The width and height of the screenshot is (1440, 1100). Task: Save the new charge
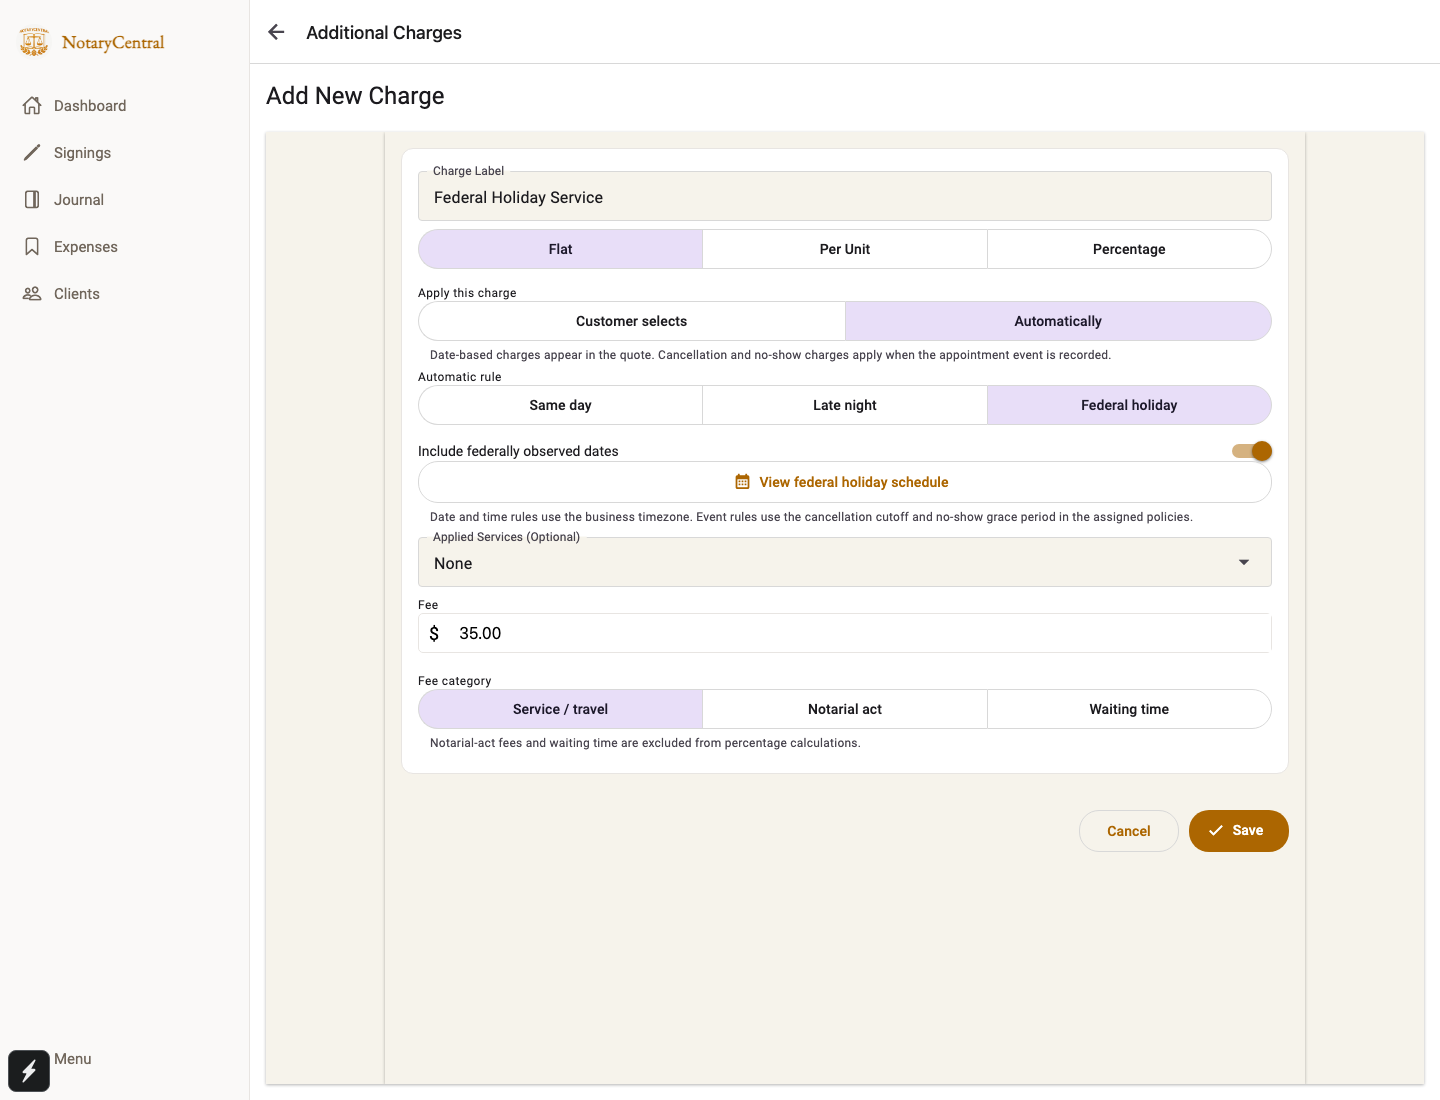click(x=1238, y=831)
